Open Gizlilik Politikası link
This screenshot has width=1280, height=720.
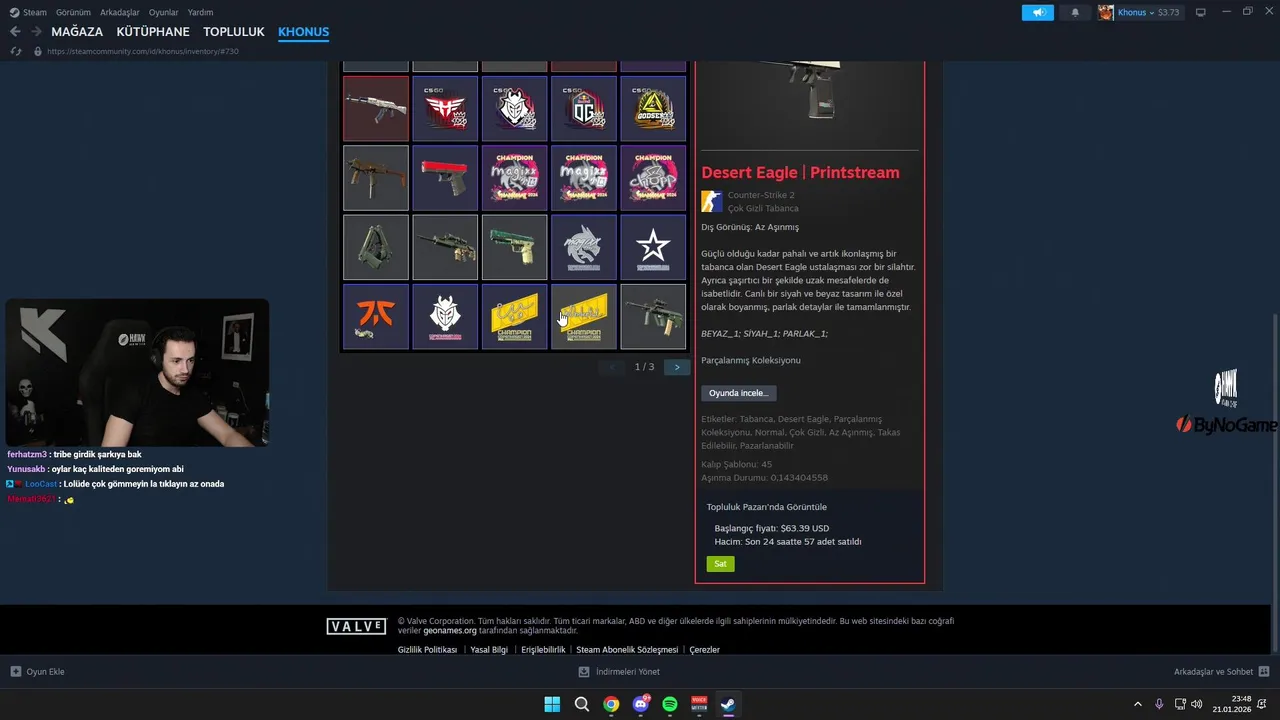[x=427, y=650]
